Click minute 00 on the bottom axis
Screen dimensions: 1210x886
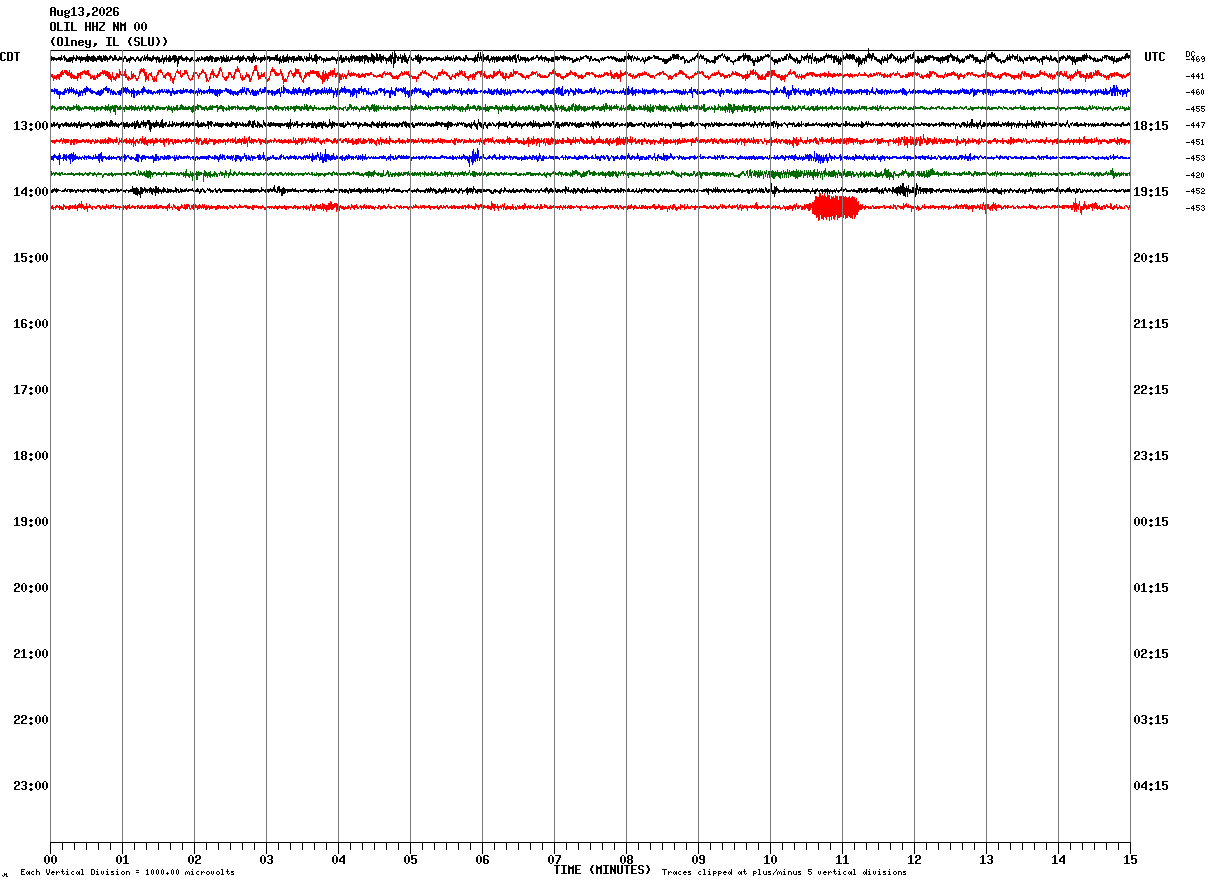(x=50, y=859)
